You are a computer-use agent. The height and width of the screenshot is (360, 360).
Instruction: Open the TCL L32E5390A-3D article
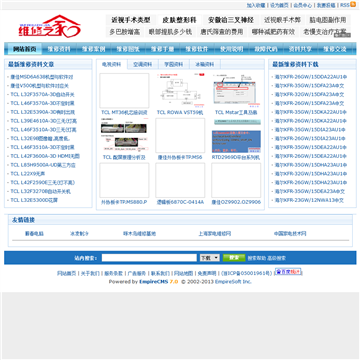(x=43, y=112)
